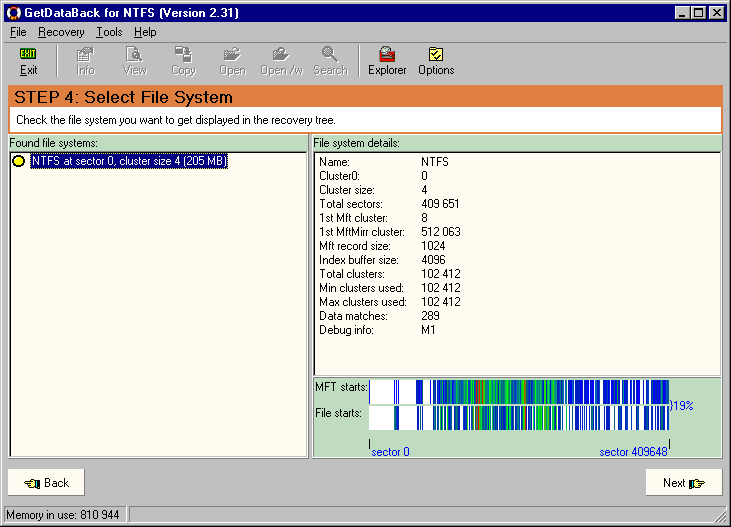The image size is (731, 527).
Task: Click 'Memory in use: 810 944' status text
Action: click(x=62, y=515)
